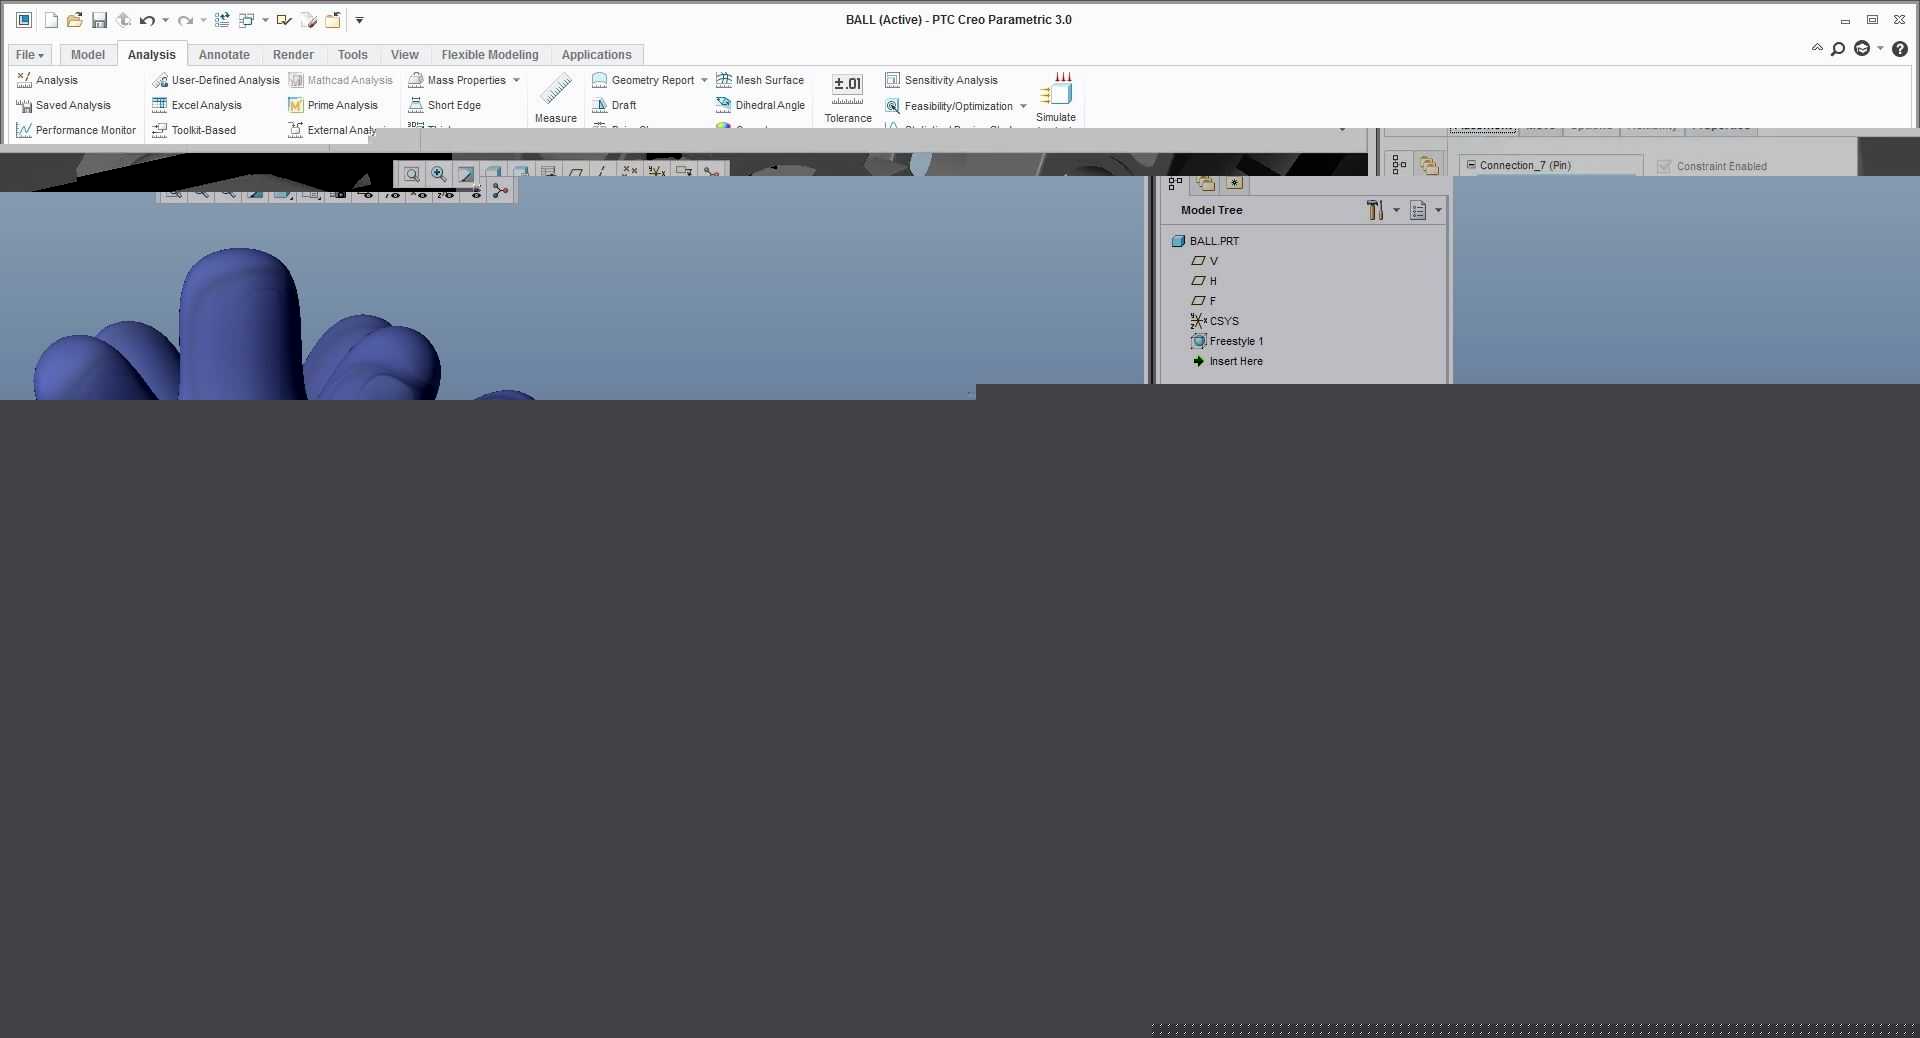Viewport: 1920px width, 1038px height.
Task: Select datum plane V in Model Tree
Action: [1204, 261]
